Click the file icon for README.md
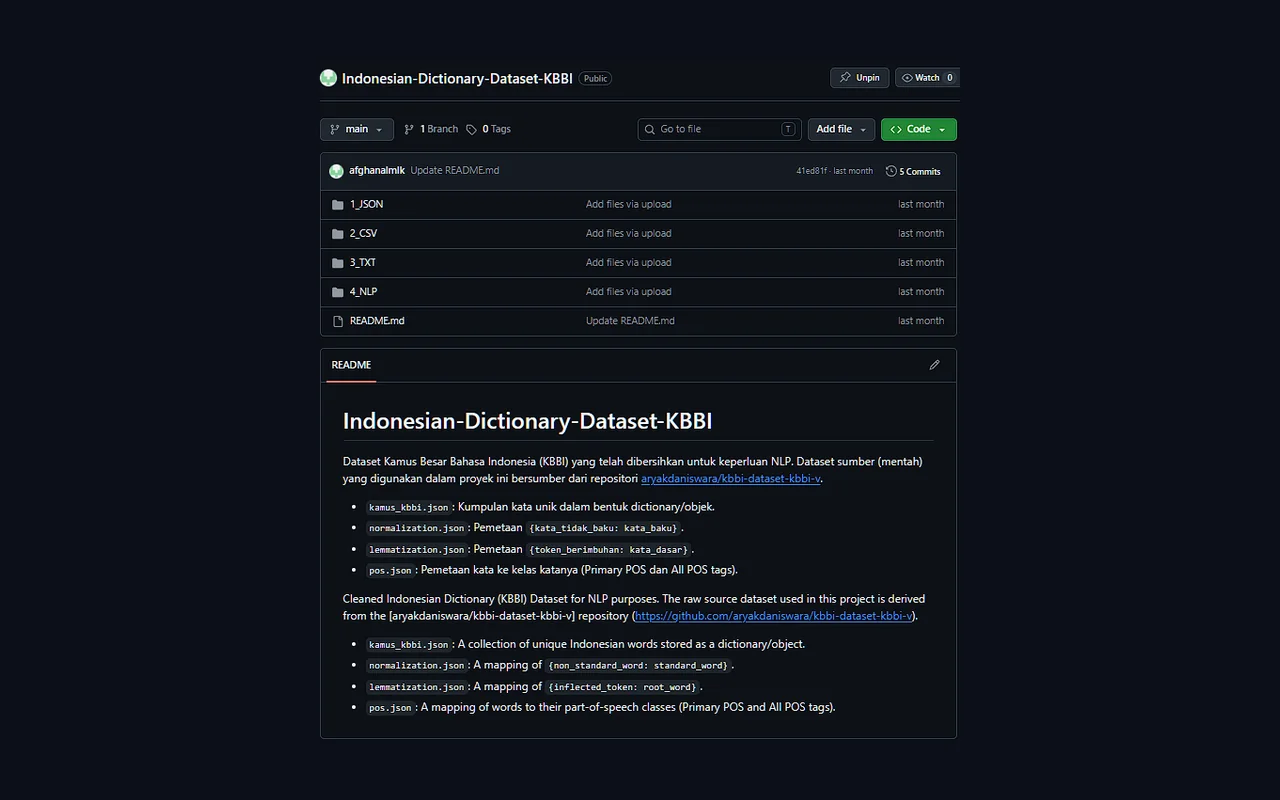The height and width of the screenshot is (800, 1280). 338,321
